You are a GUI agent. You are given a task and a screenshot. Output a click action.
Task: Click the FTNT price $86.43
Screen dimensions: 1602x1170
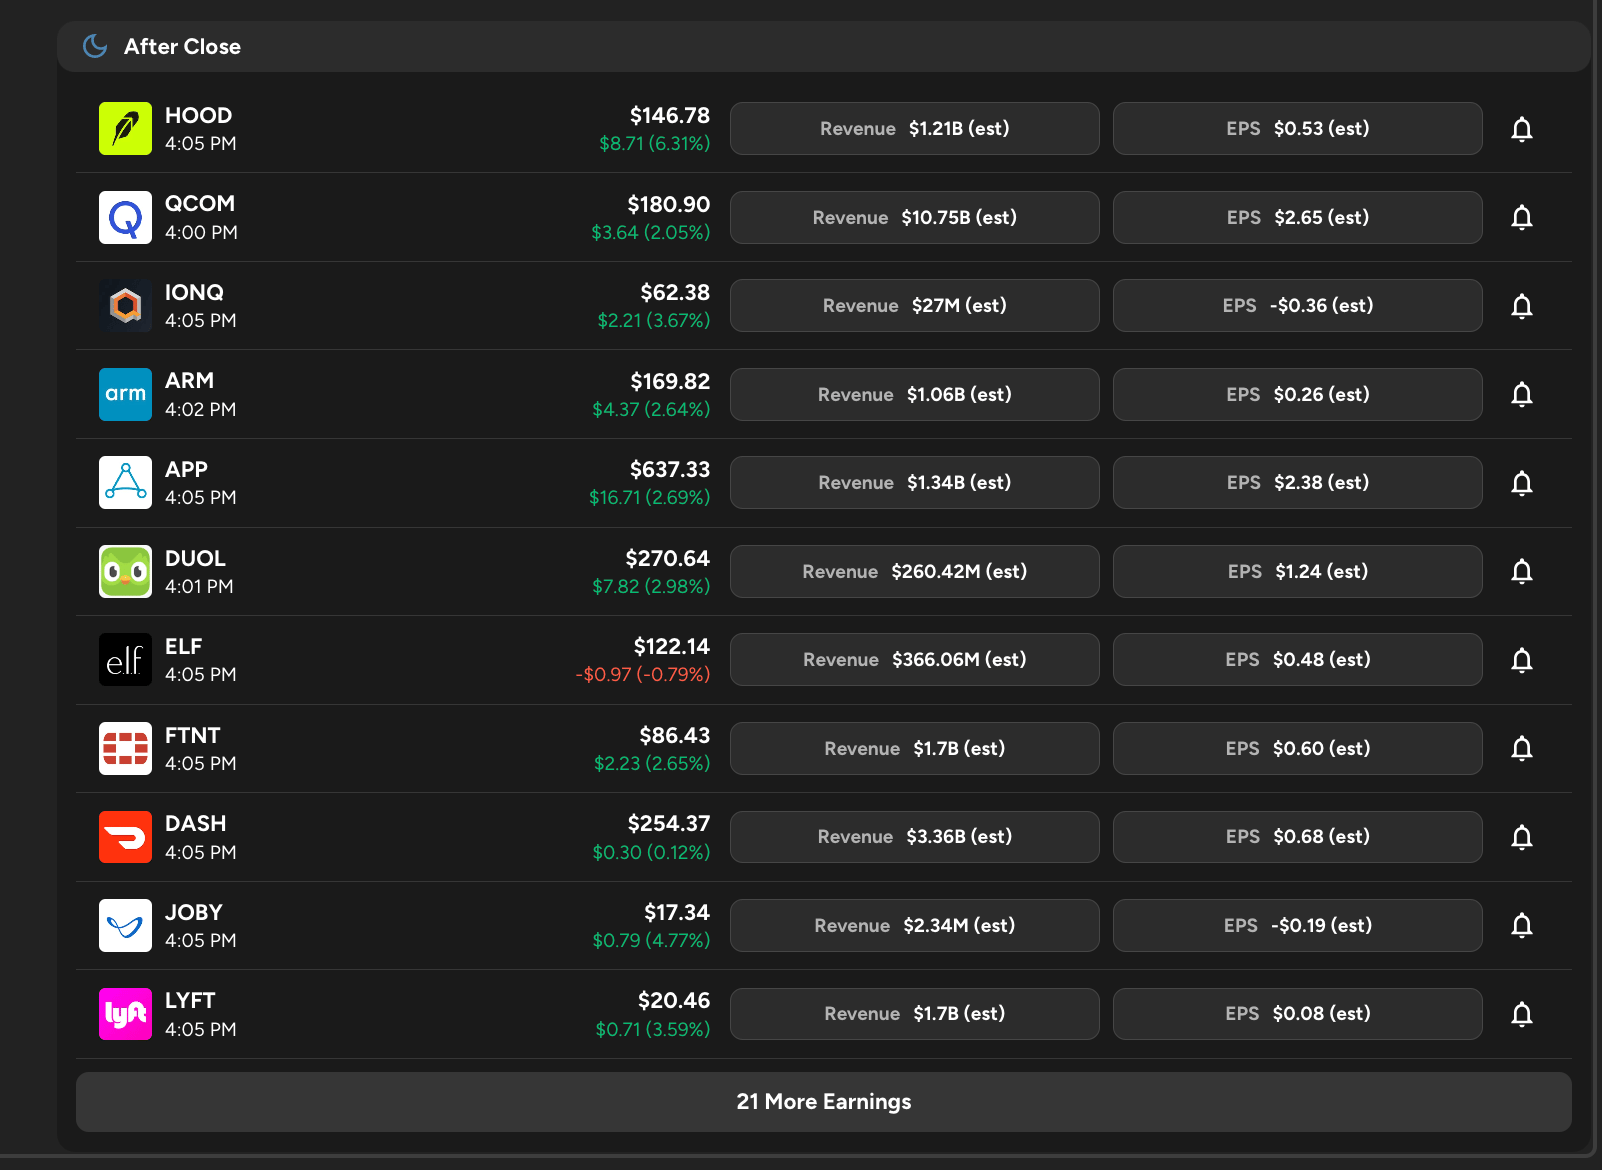675,735
